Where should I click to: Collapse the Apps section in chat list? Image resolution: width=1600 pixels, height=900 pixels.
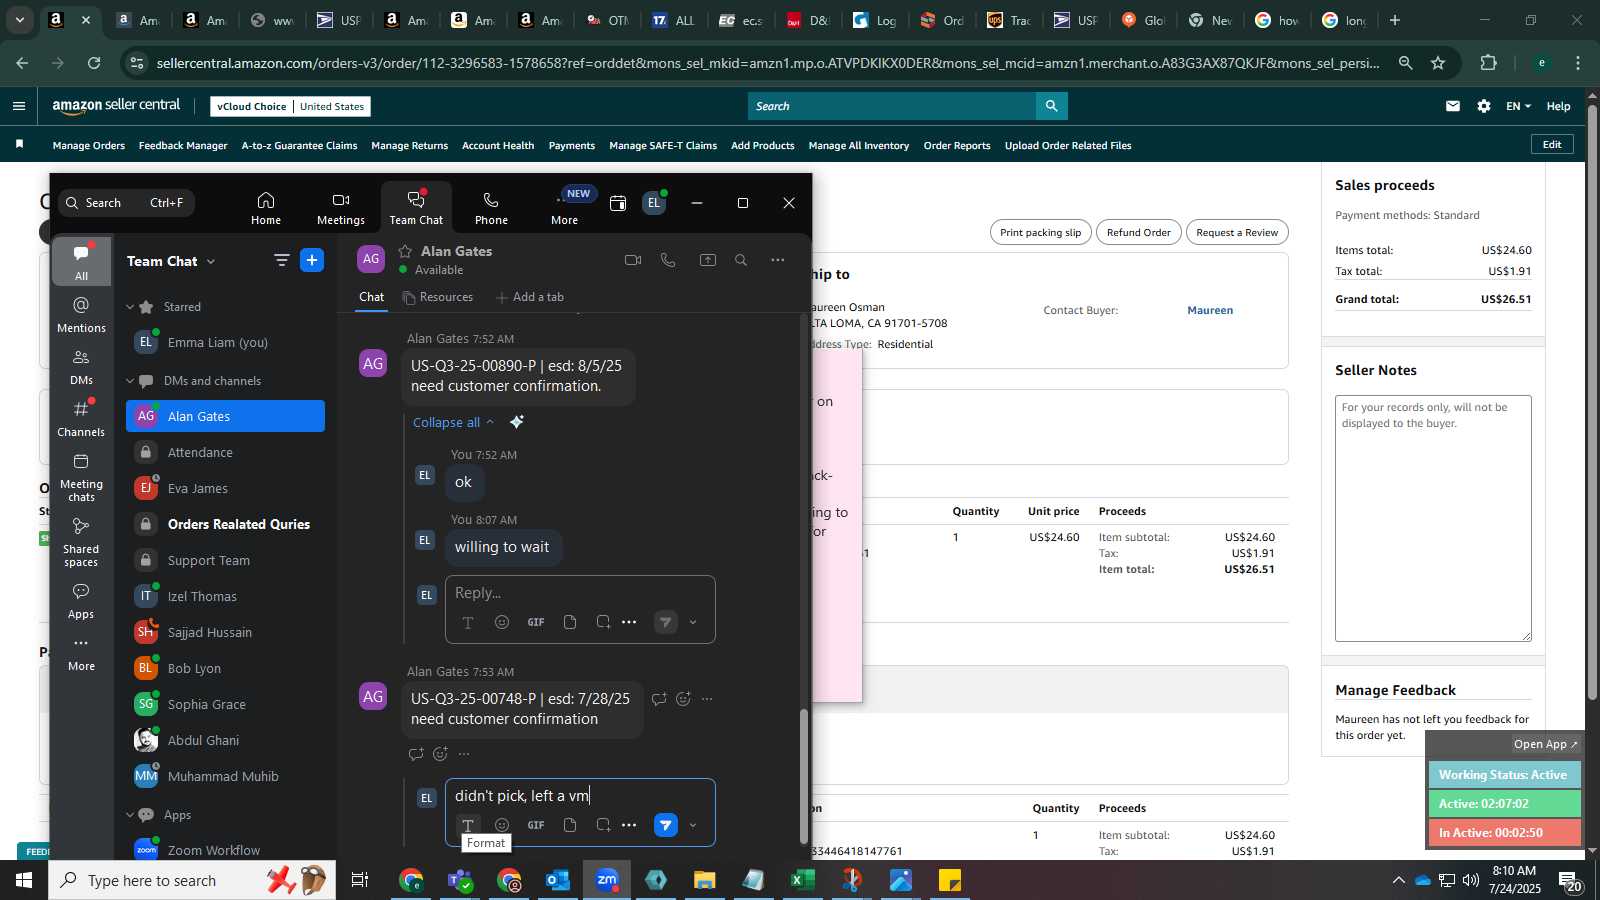point(130,815)
